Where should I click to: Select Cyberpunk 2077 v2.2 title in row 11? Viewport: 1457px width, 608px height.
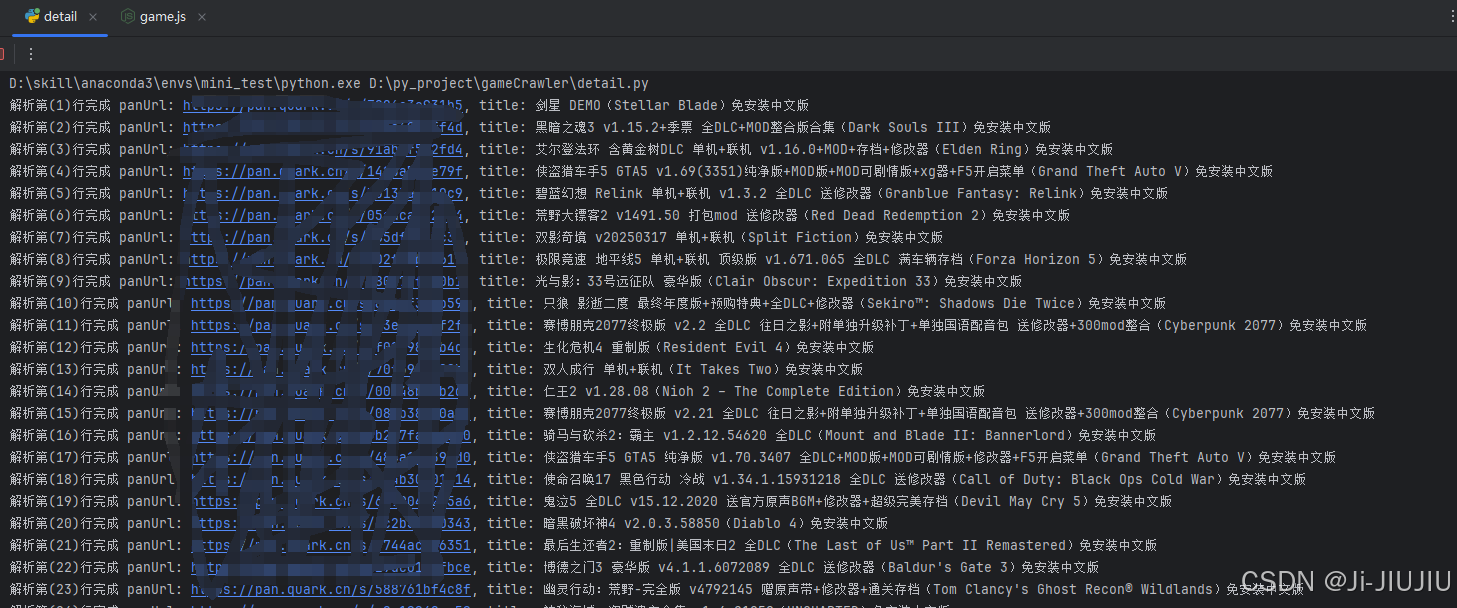[955, 325]
